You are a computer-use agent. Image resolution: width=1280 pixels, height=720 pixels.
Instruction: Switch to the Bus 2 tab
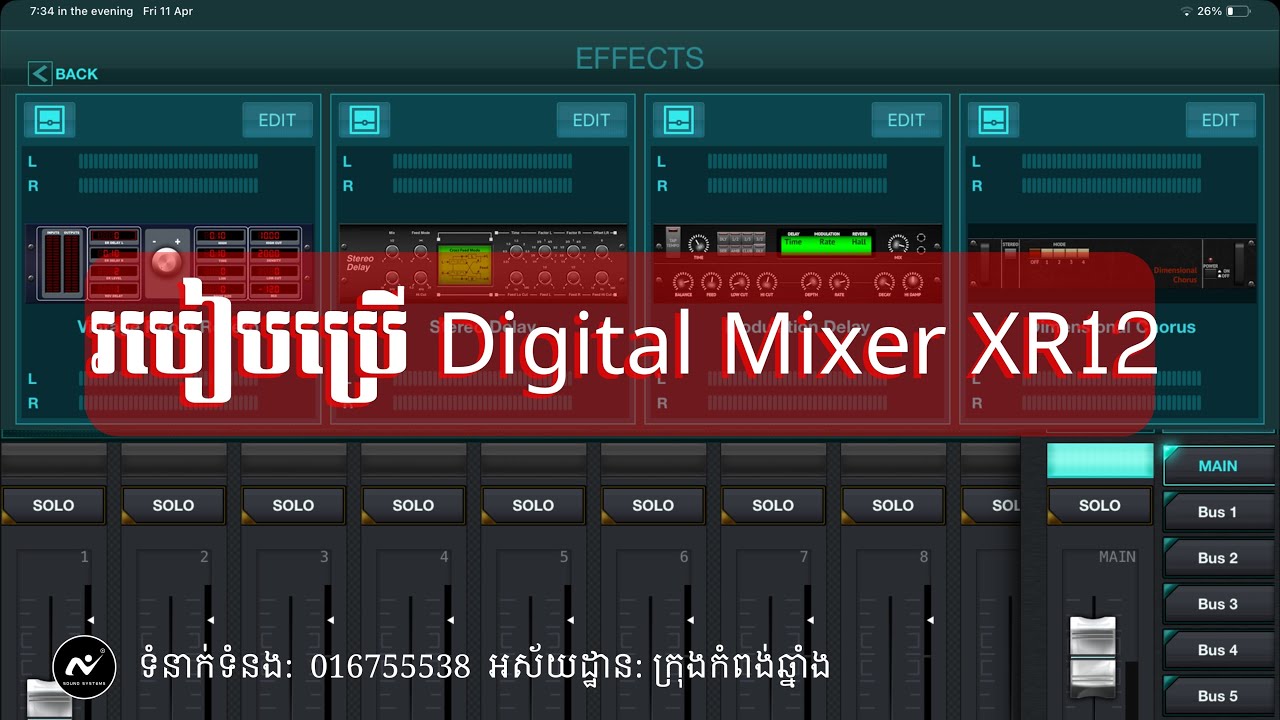tap(1218, 558)
